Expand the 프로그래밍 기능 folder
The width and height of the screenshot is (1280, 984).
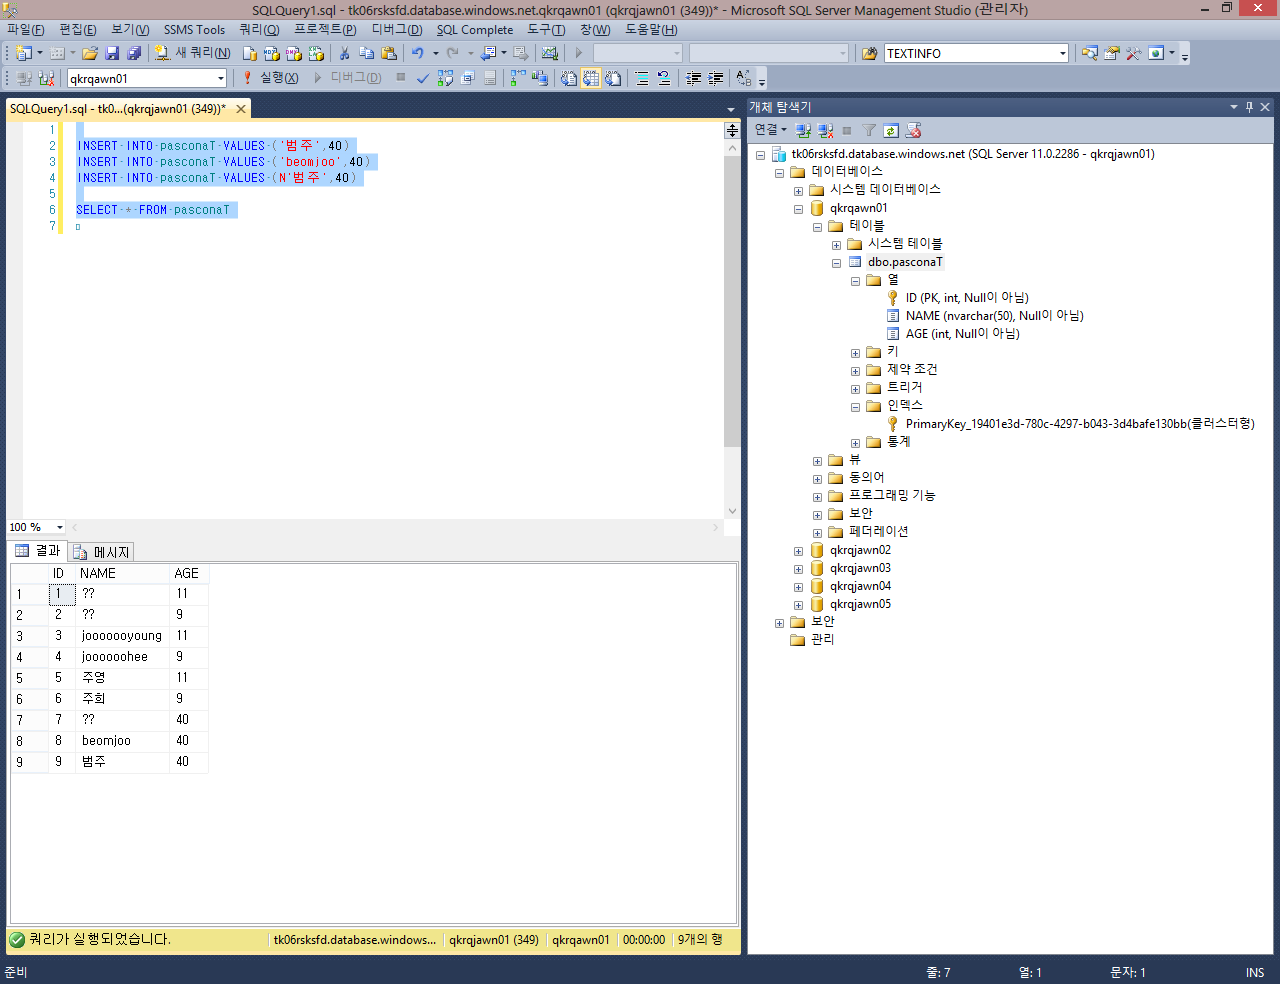(817, 497)
